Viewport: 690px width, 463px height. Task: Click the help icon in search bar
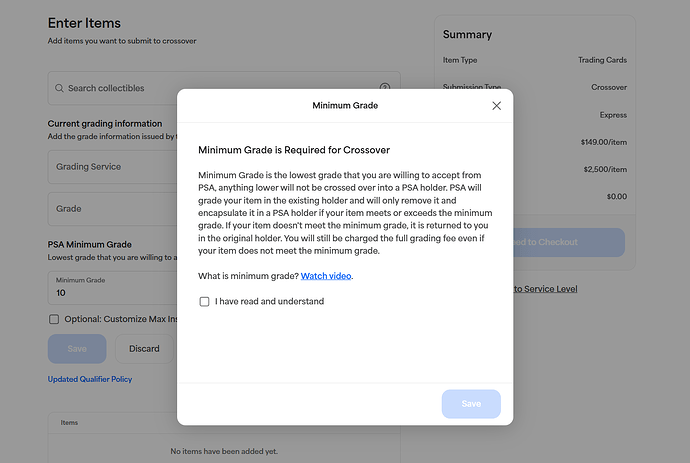(x=385, y=87)
